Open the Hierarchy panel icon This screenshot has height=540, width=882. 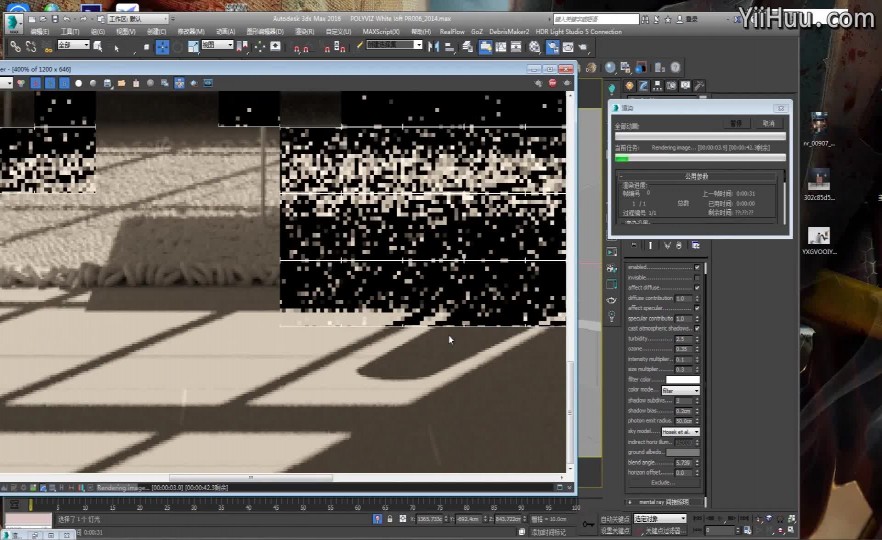tap(657, 86)
